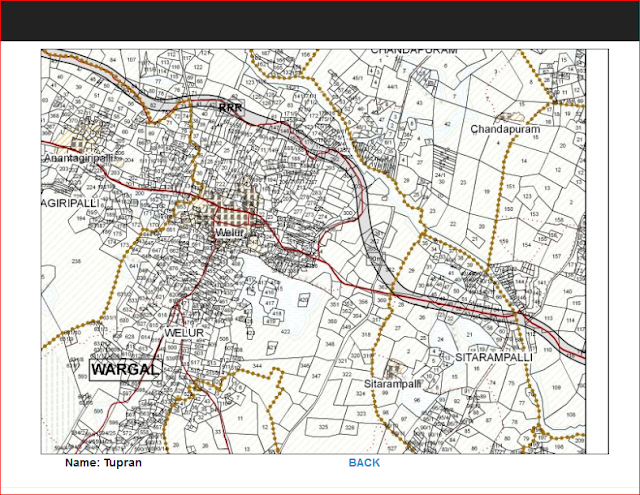Viewport: 640px width, 495px height.
Task: Select parcel number 348
Action: [330, 344]
